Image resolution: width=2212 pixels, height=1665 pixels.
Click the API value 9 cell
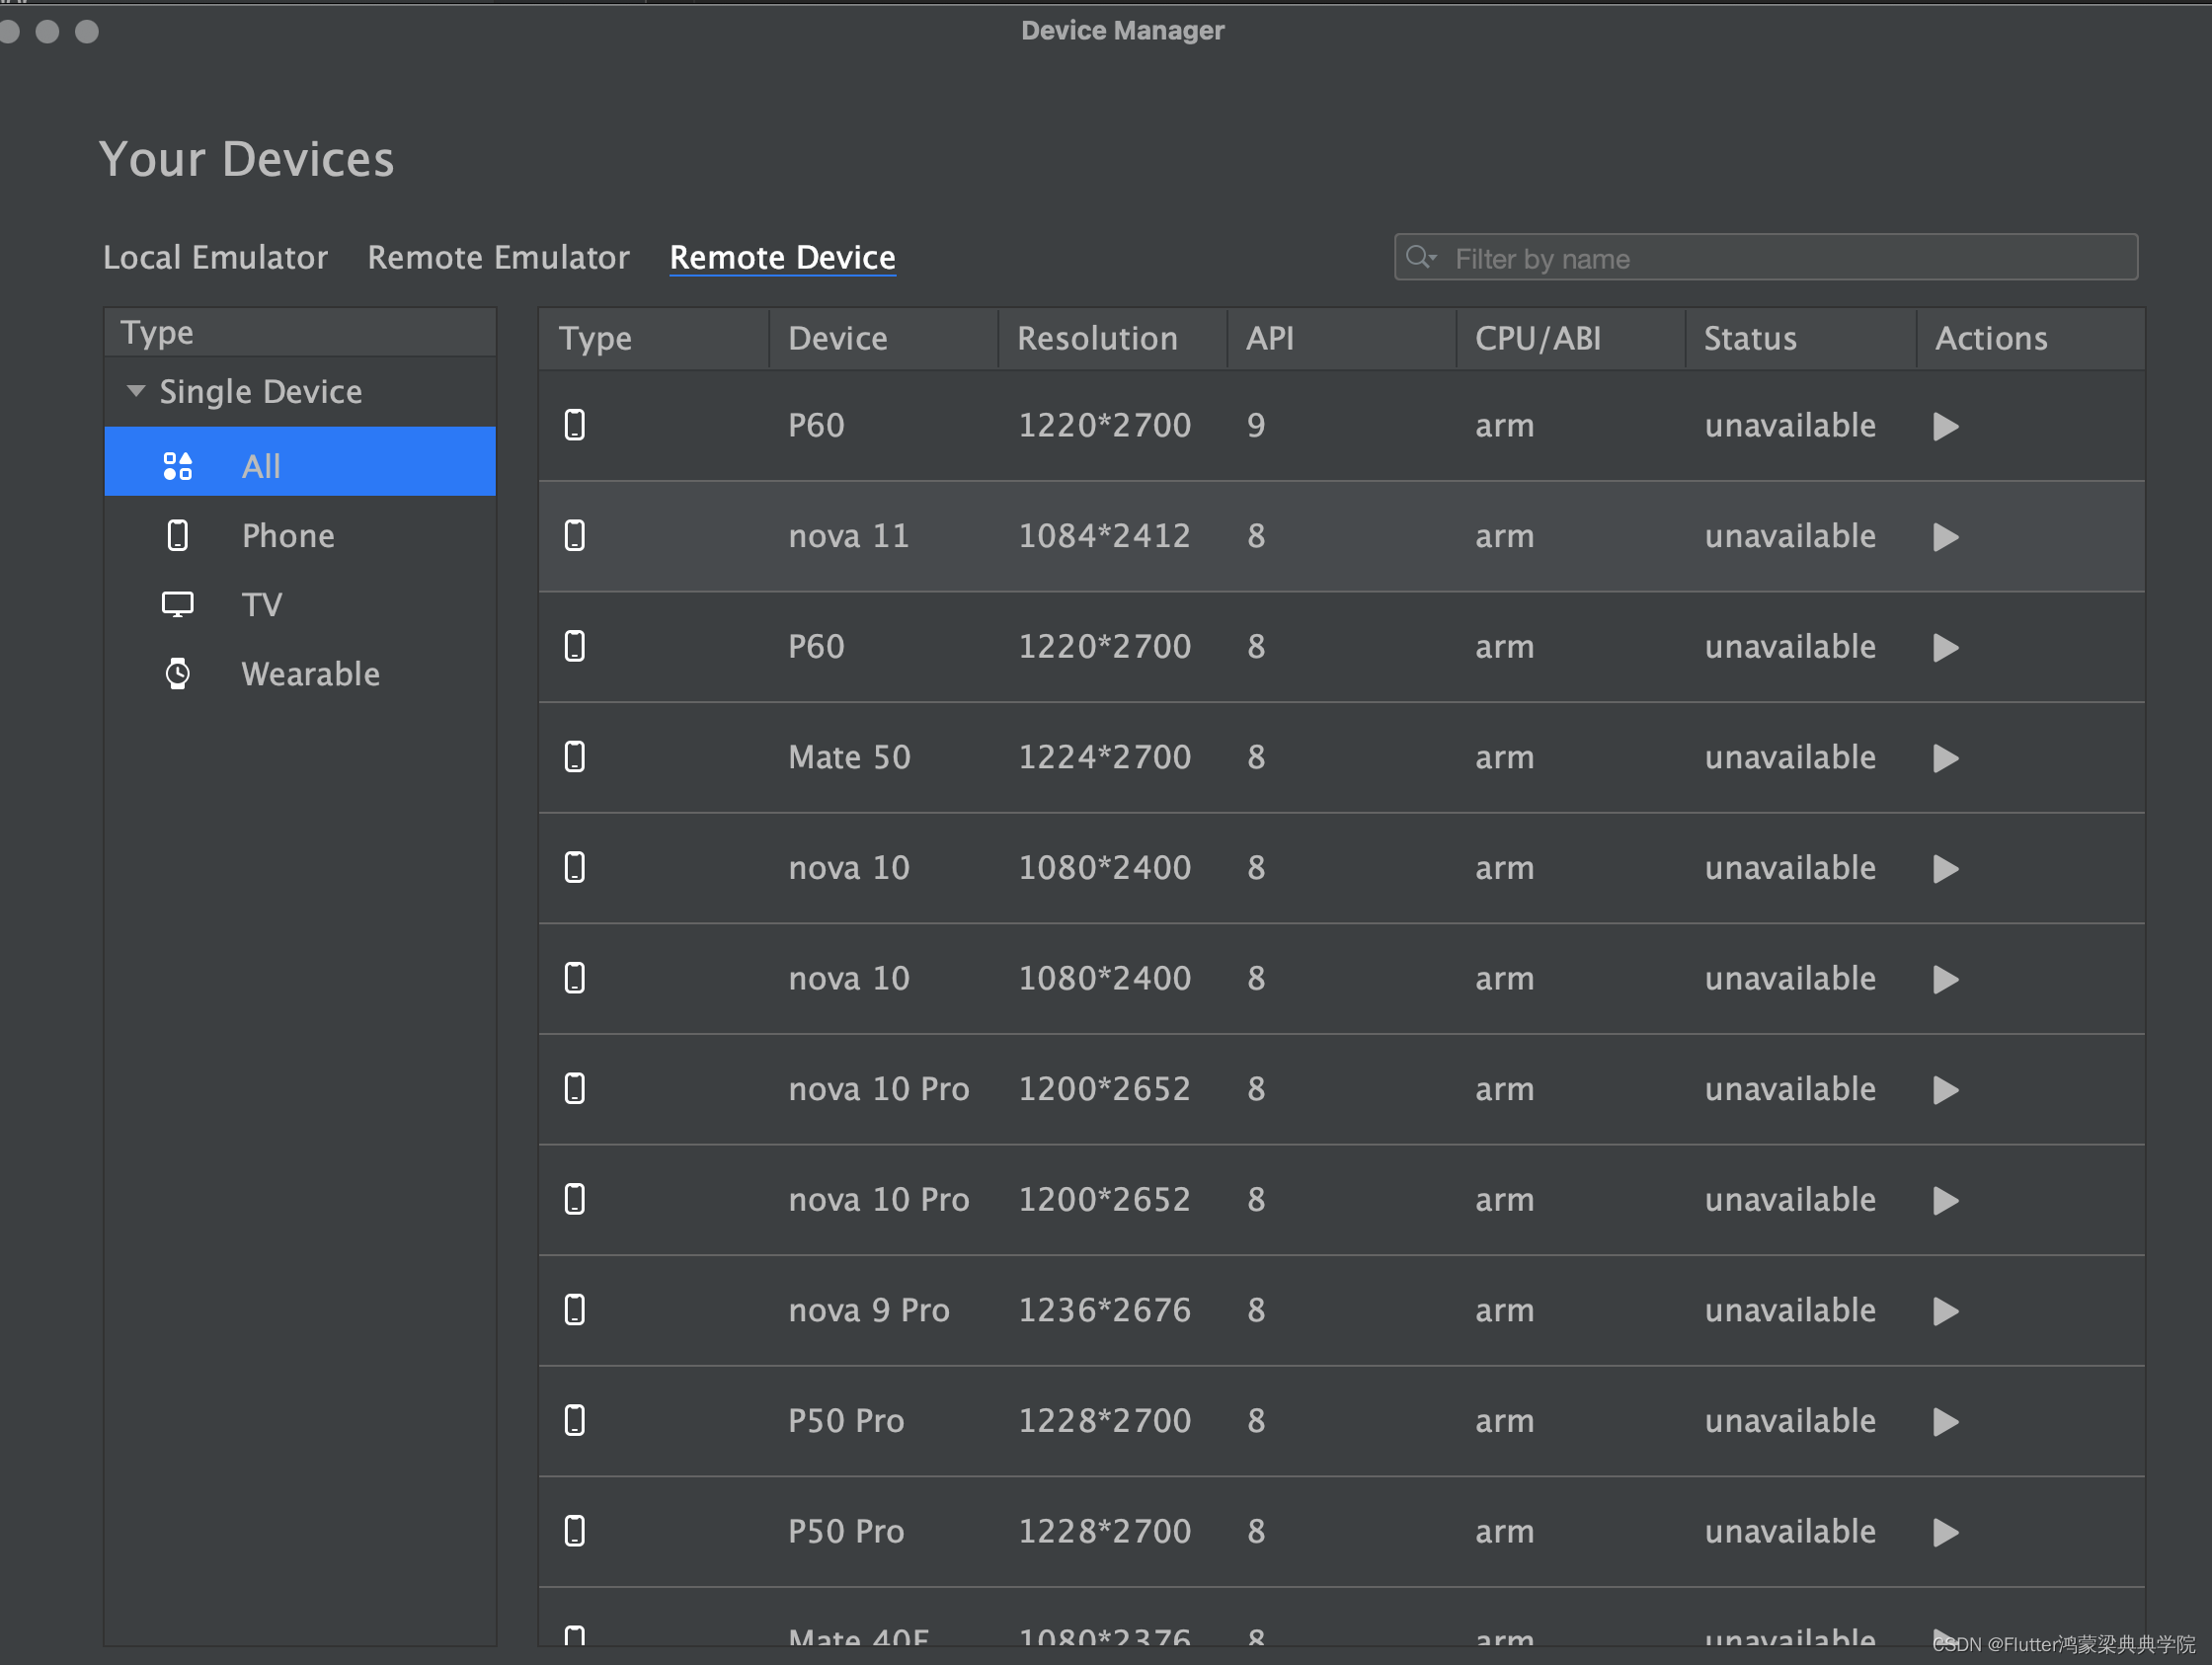(1256, 425)
